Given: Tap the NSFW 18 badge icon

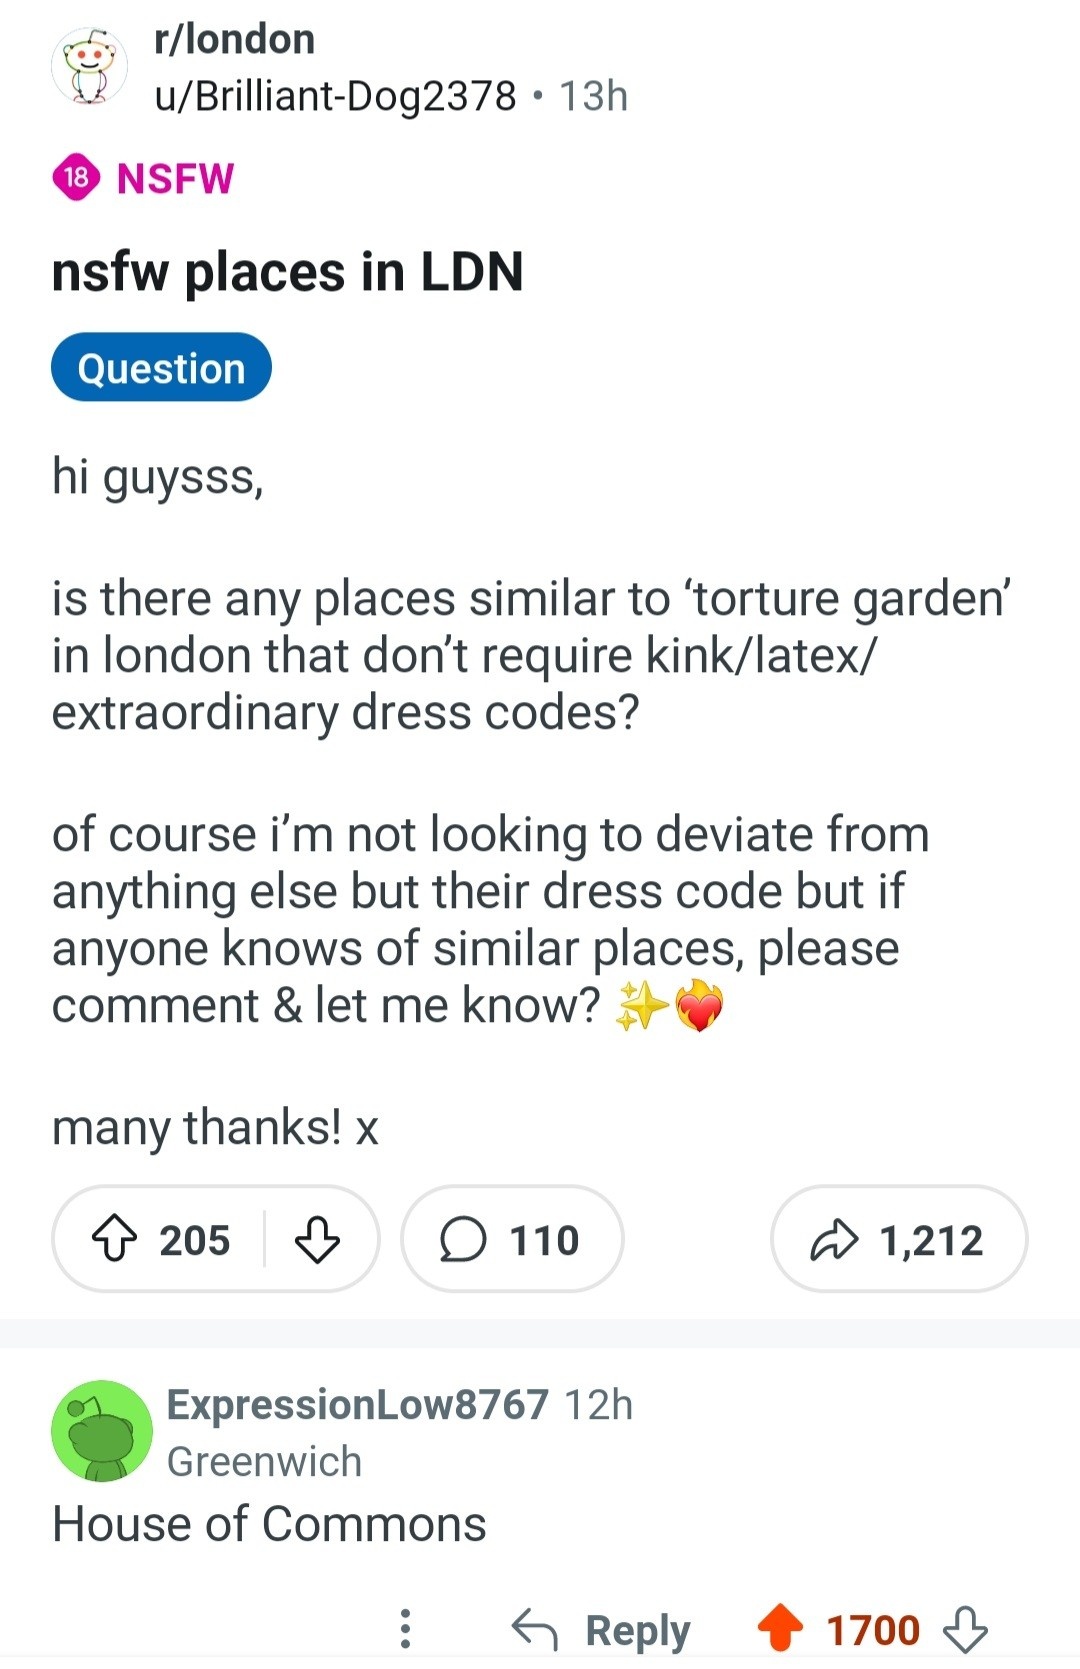Looking at the screenshot, I should [x=76, y=178].
